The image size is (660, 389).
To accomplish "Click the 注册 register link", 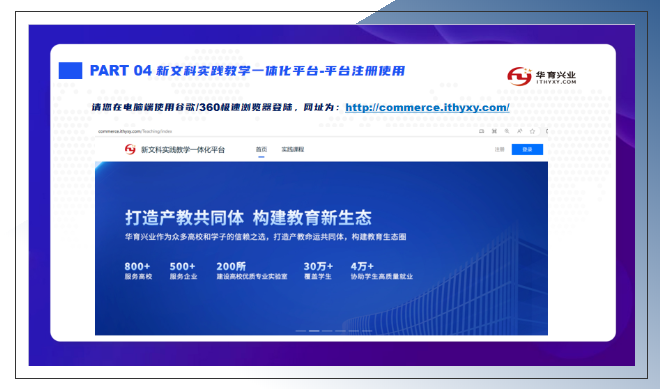I will [499, 149].
